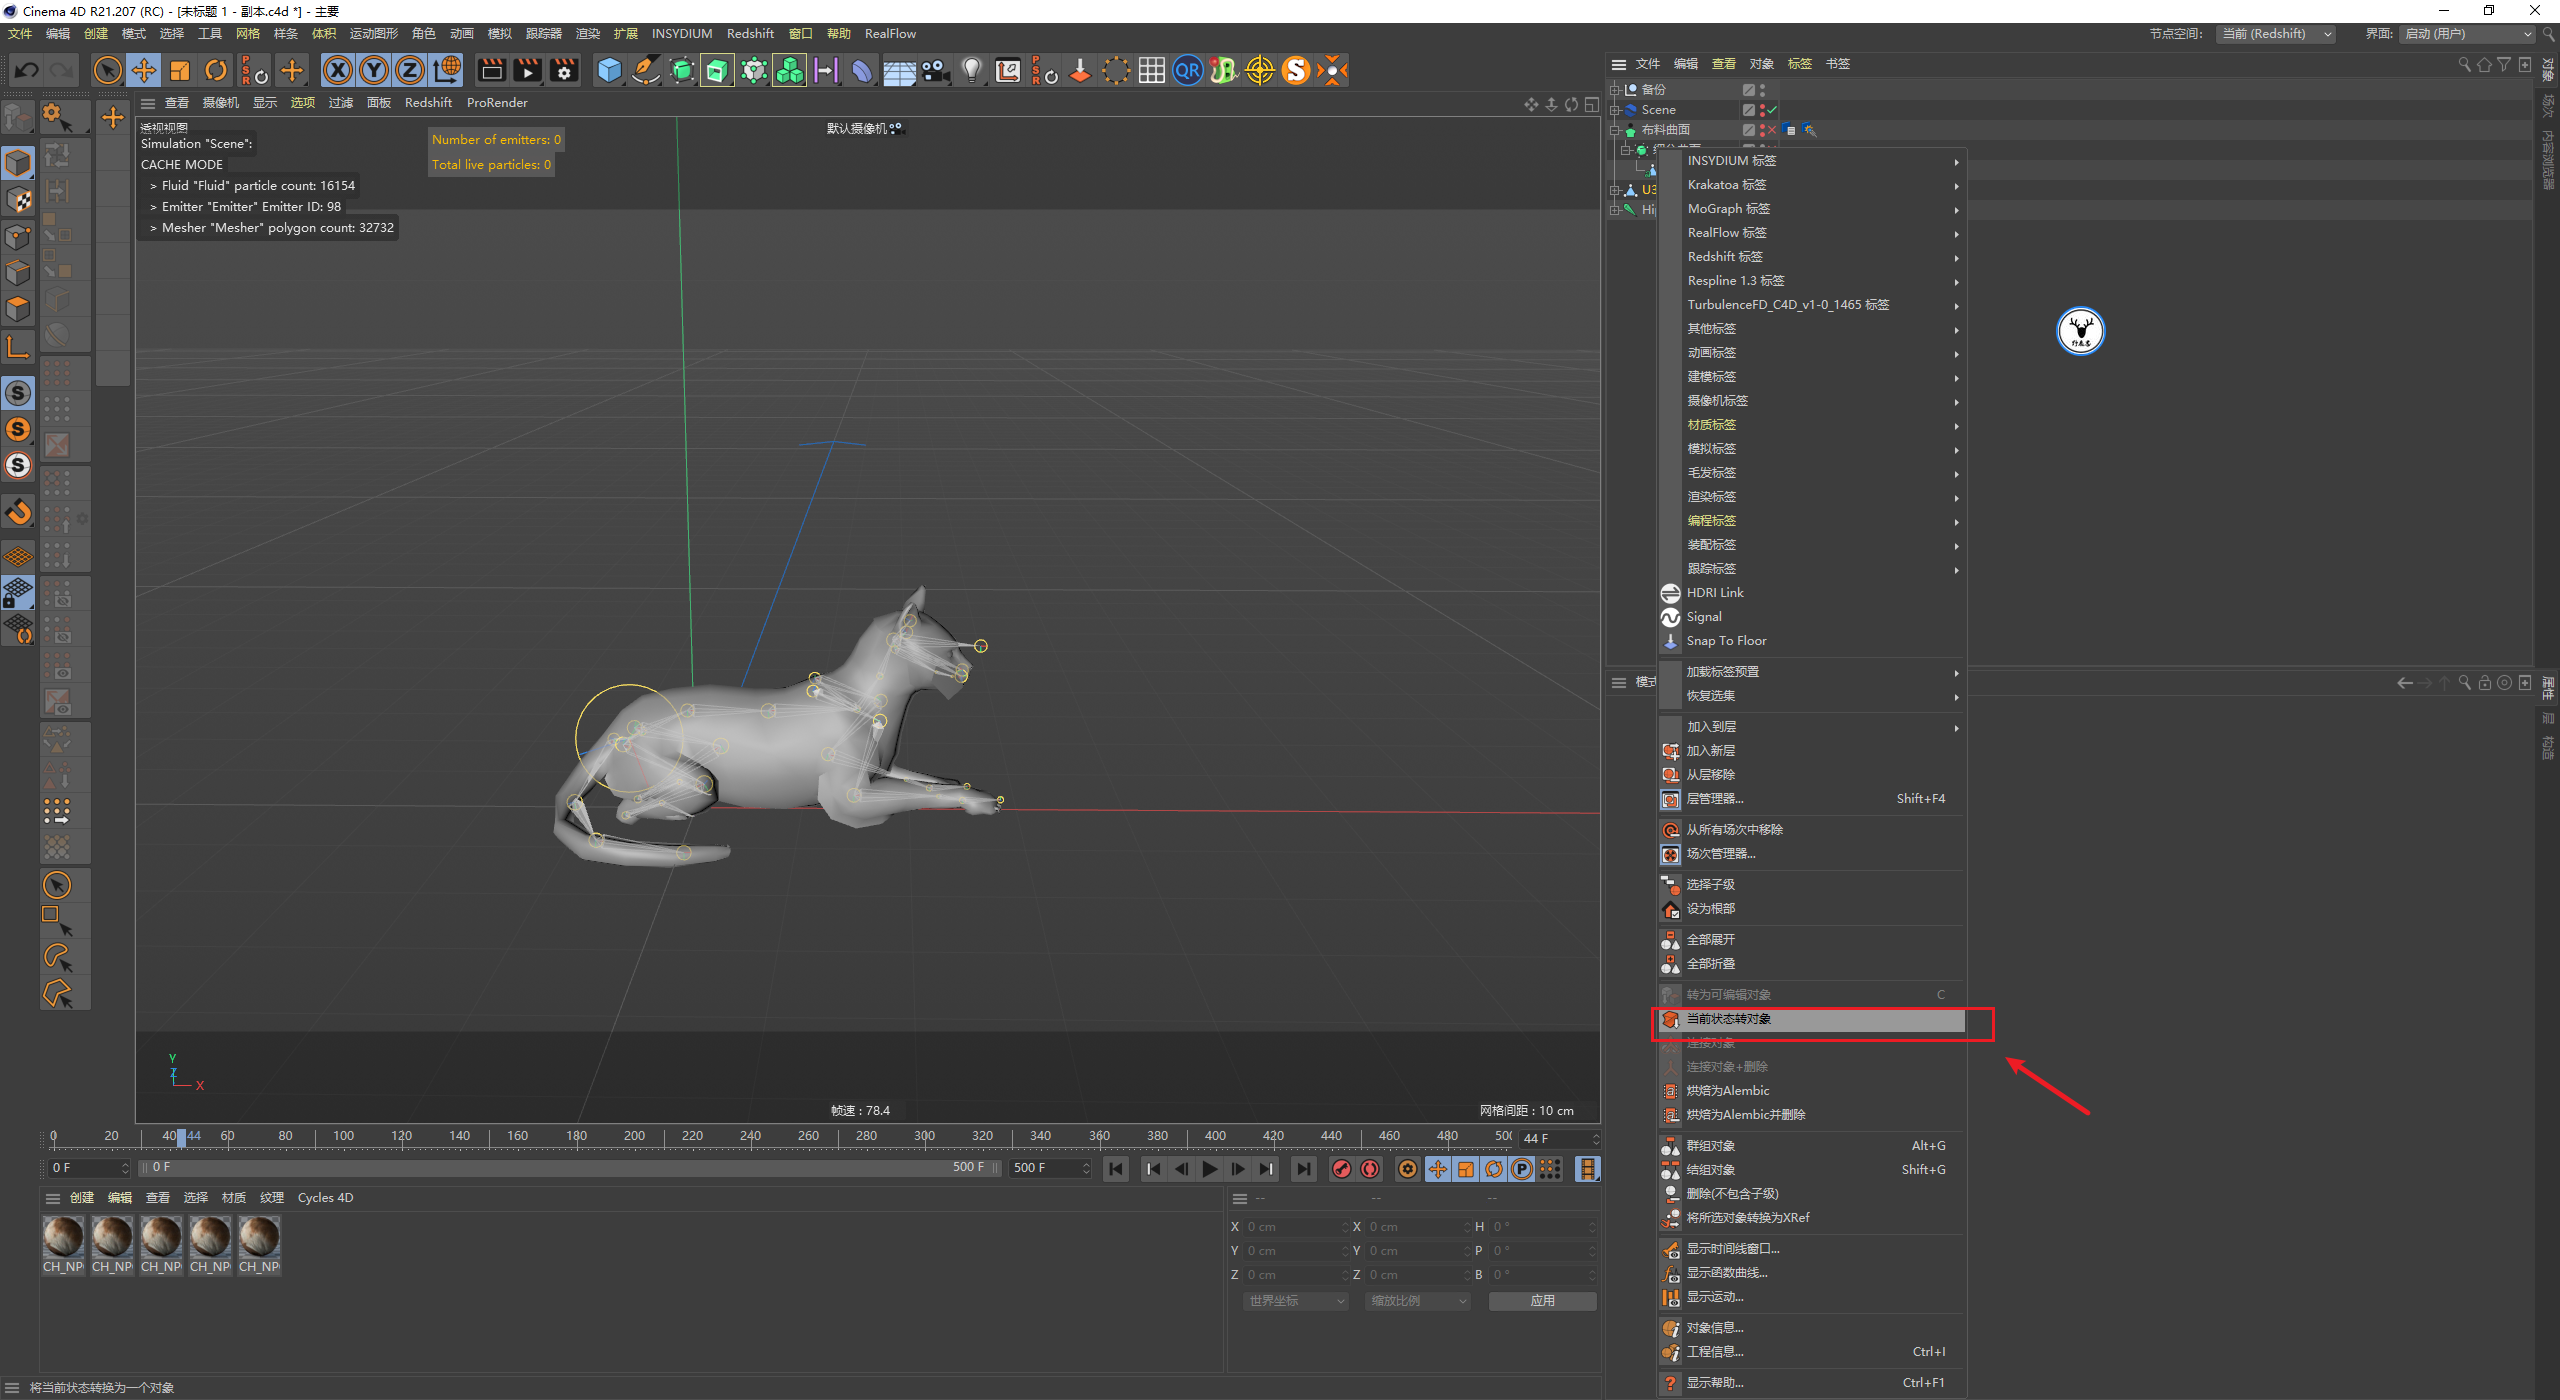Click the first CH_NP material thumbnail
The image size is (2560, 1400).
[63, 1239]
